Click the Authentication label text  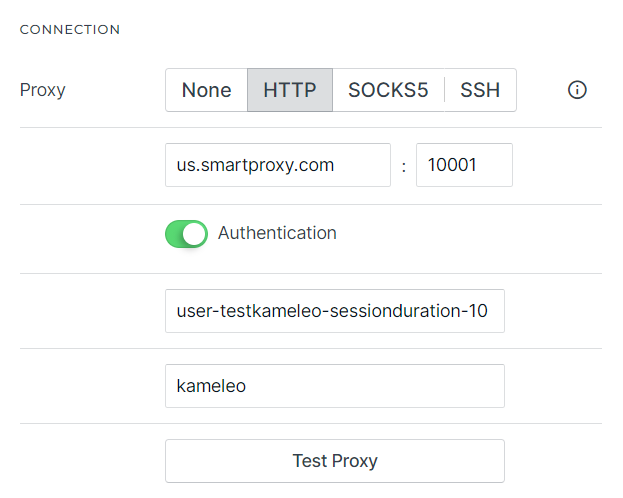click(x=277, y=233)
